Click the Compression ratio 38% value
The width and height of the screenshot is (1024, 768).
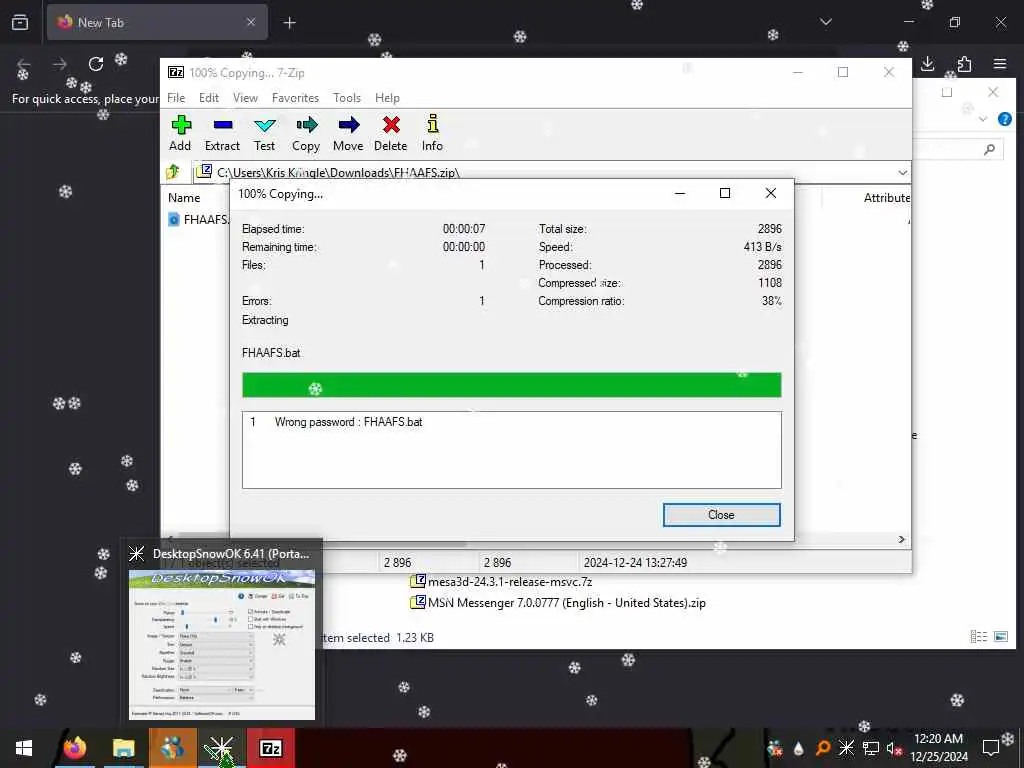coord(771,301)
